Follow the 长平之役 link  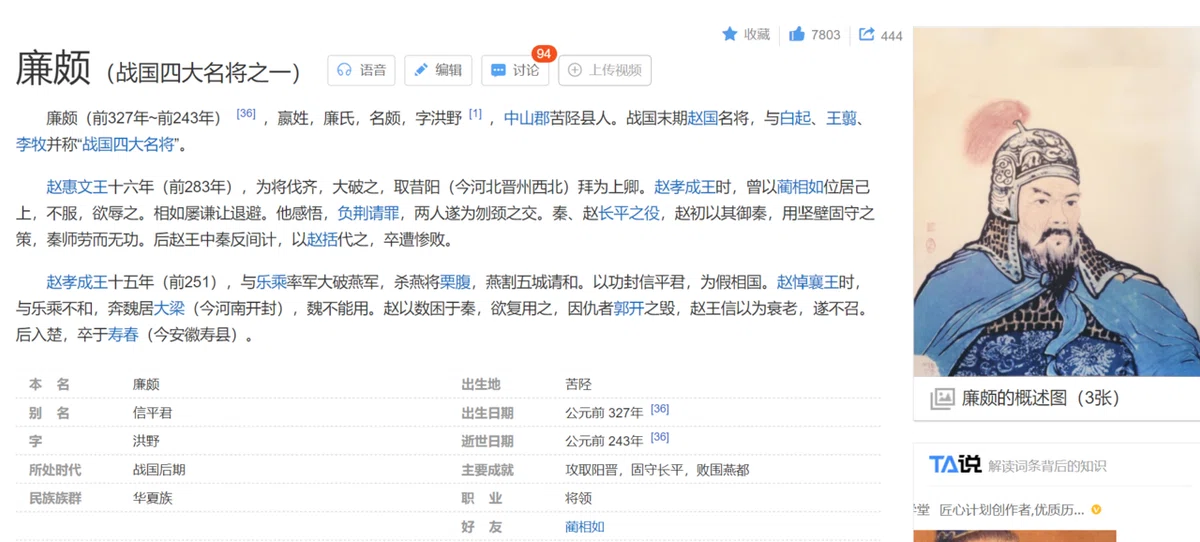point(630,213)
